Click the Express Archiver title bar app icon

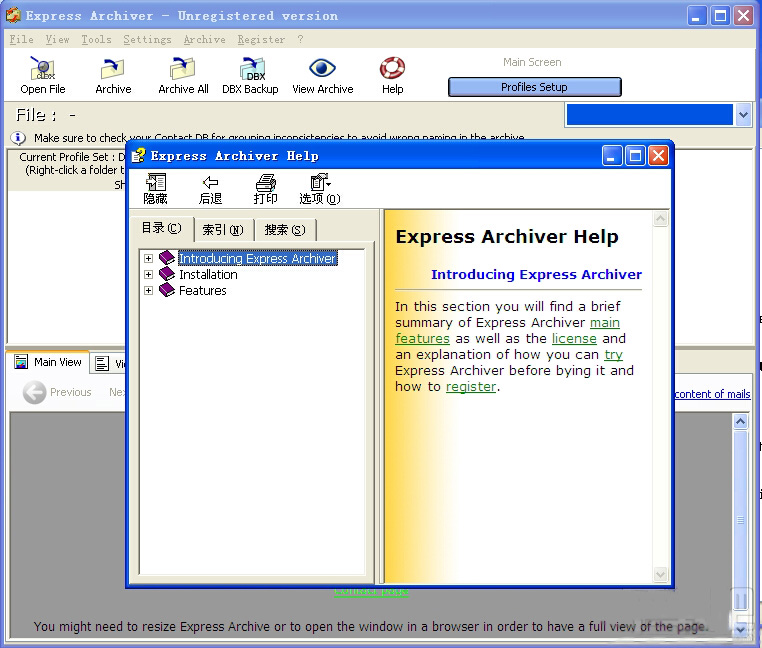tap(13, 15)
